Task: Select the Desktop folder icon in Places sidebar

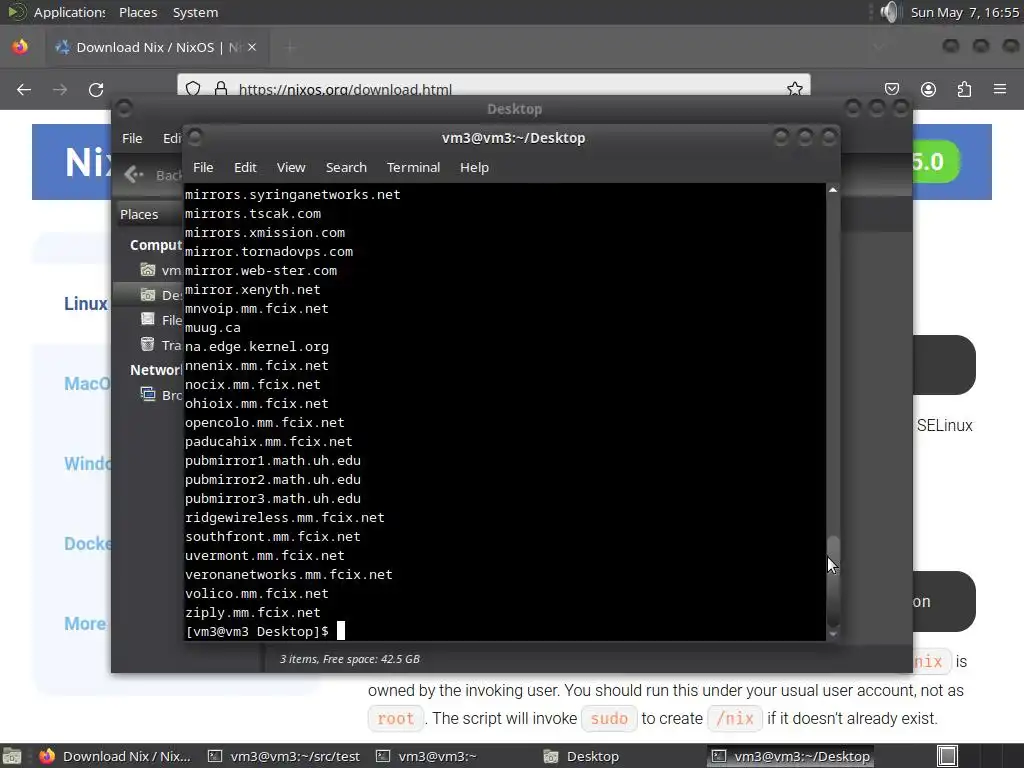Action: (148, 295)
